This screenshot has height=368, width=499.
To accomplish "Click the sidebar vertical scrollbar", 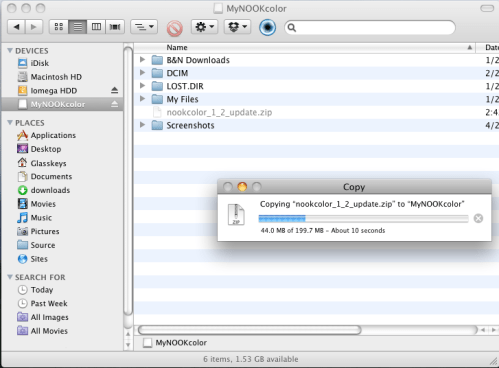I will click(128, 182).
